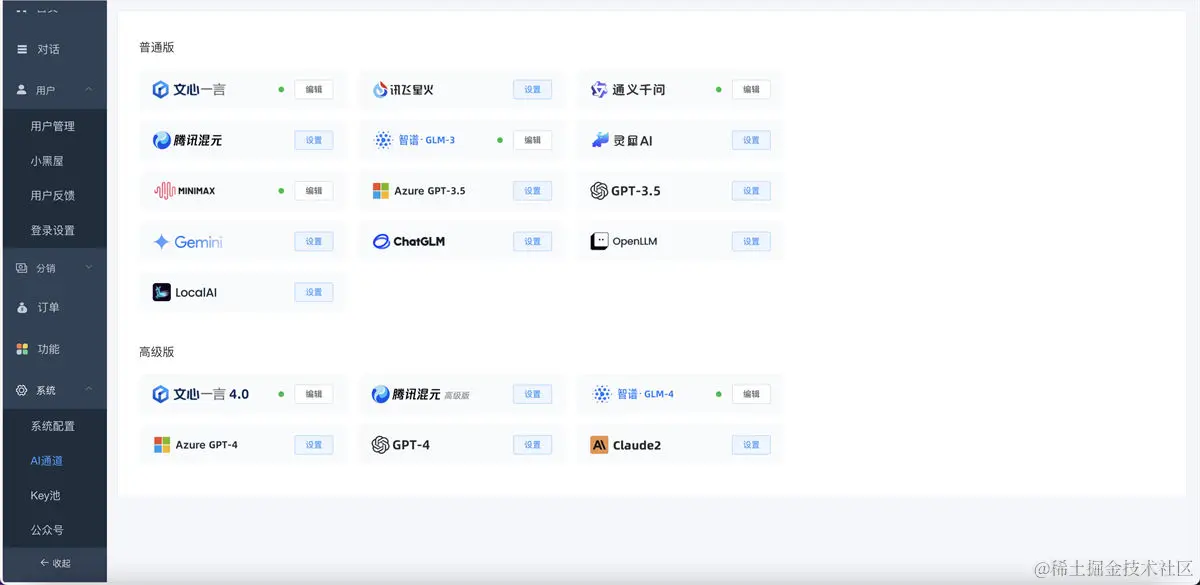Click 设置 button for 腾讯混元 高级版
1200x585 pixels.
[533, 394]
